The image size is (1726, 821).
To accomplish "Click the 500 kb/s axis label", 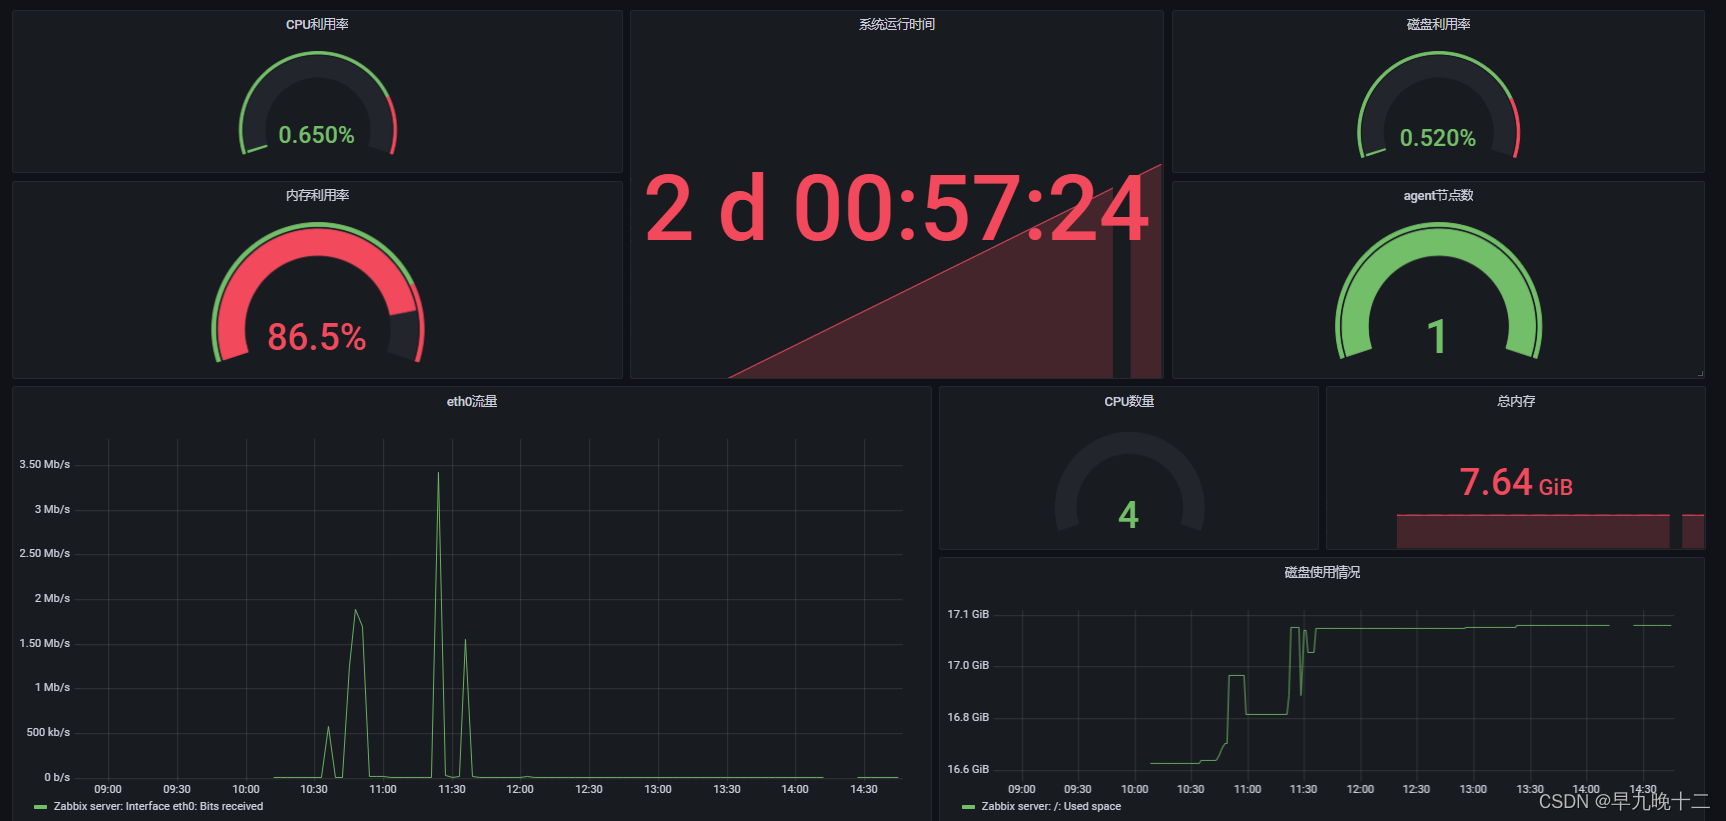I will point(48,732).
